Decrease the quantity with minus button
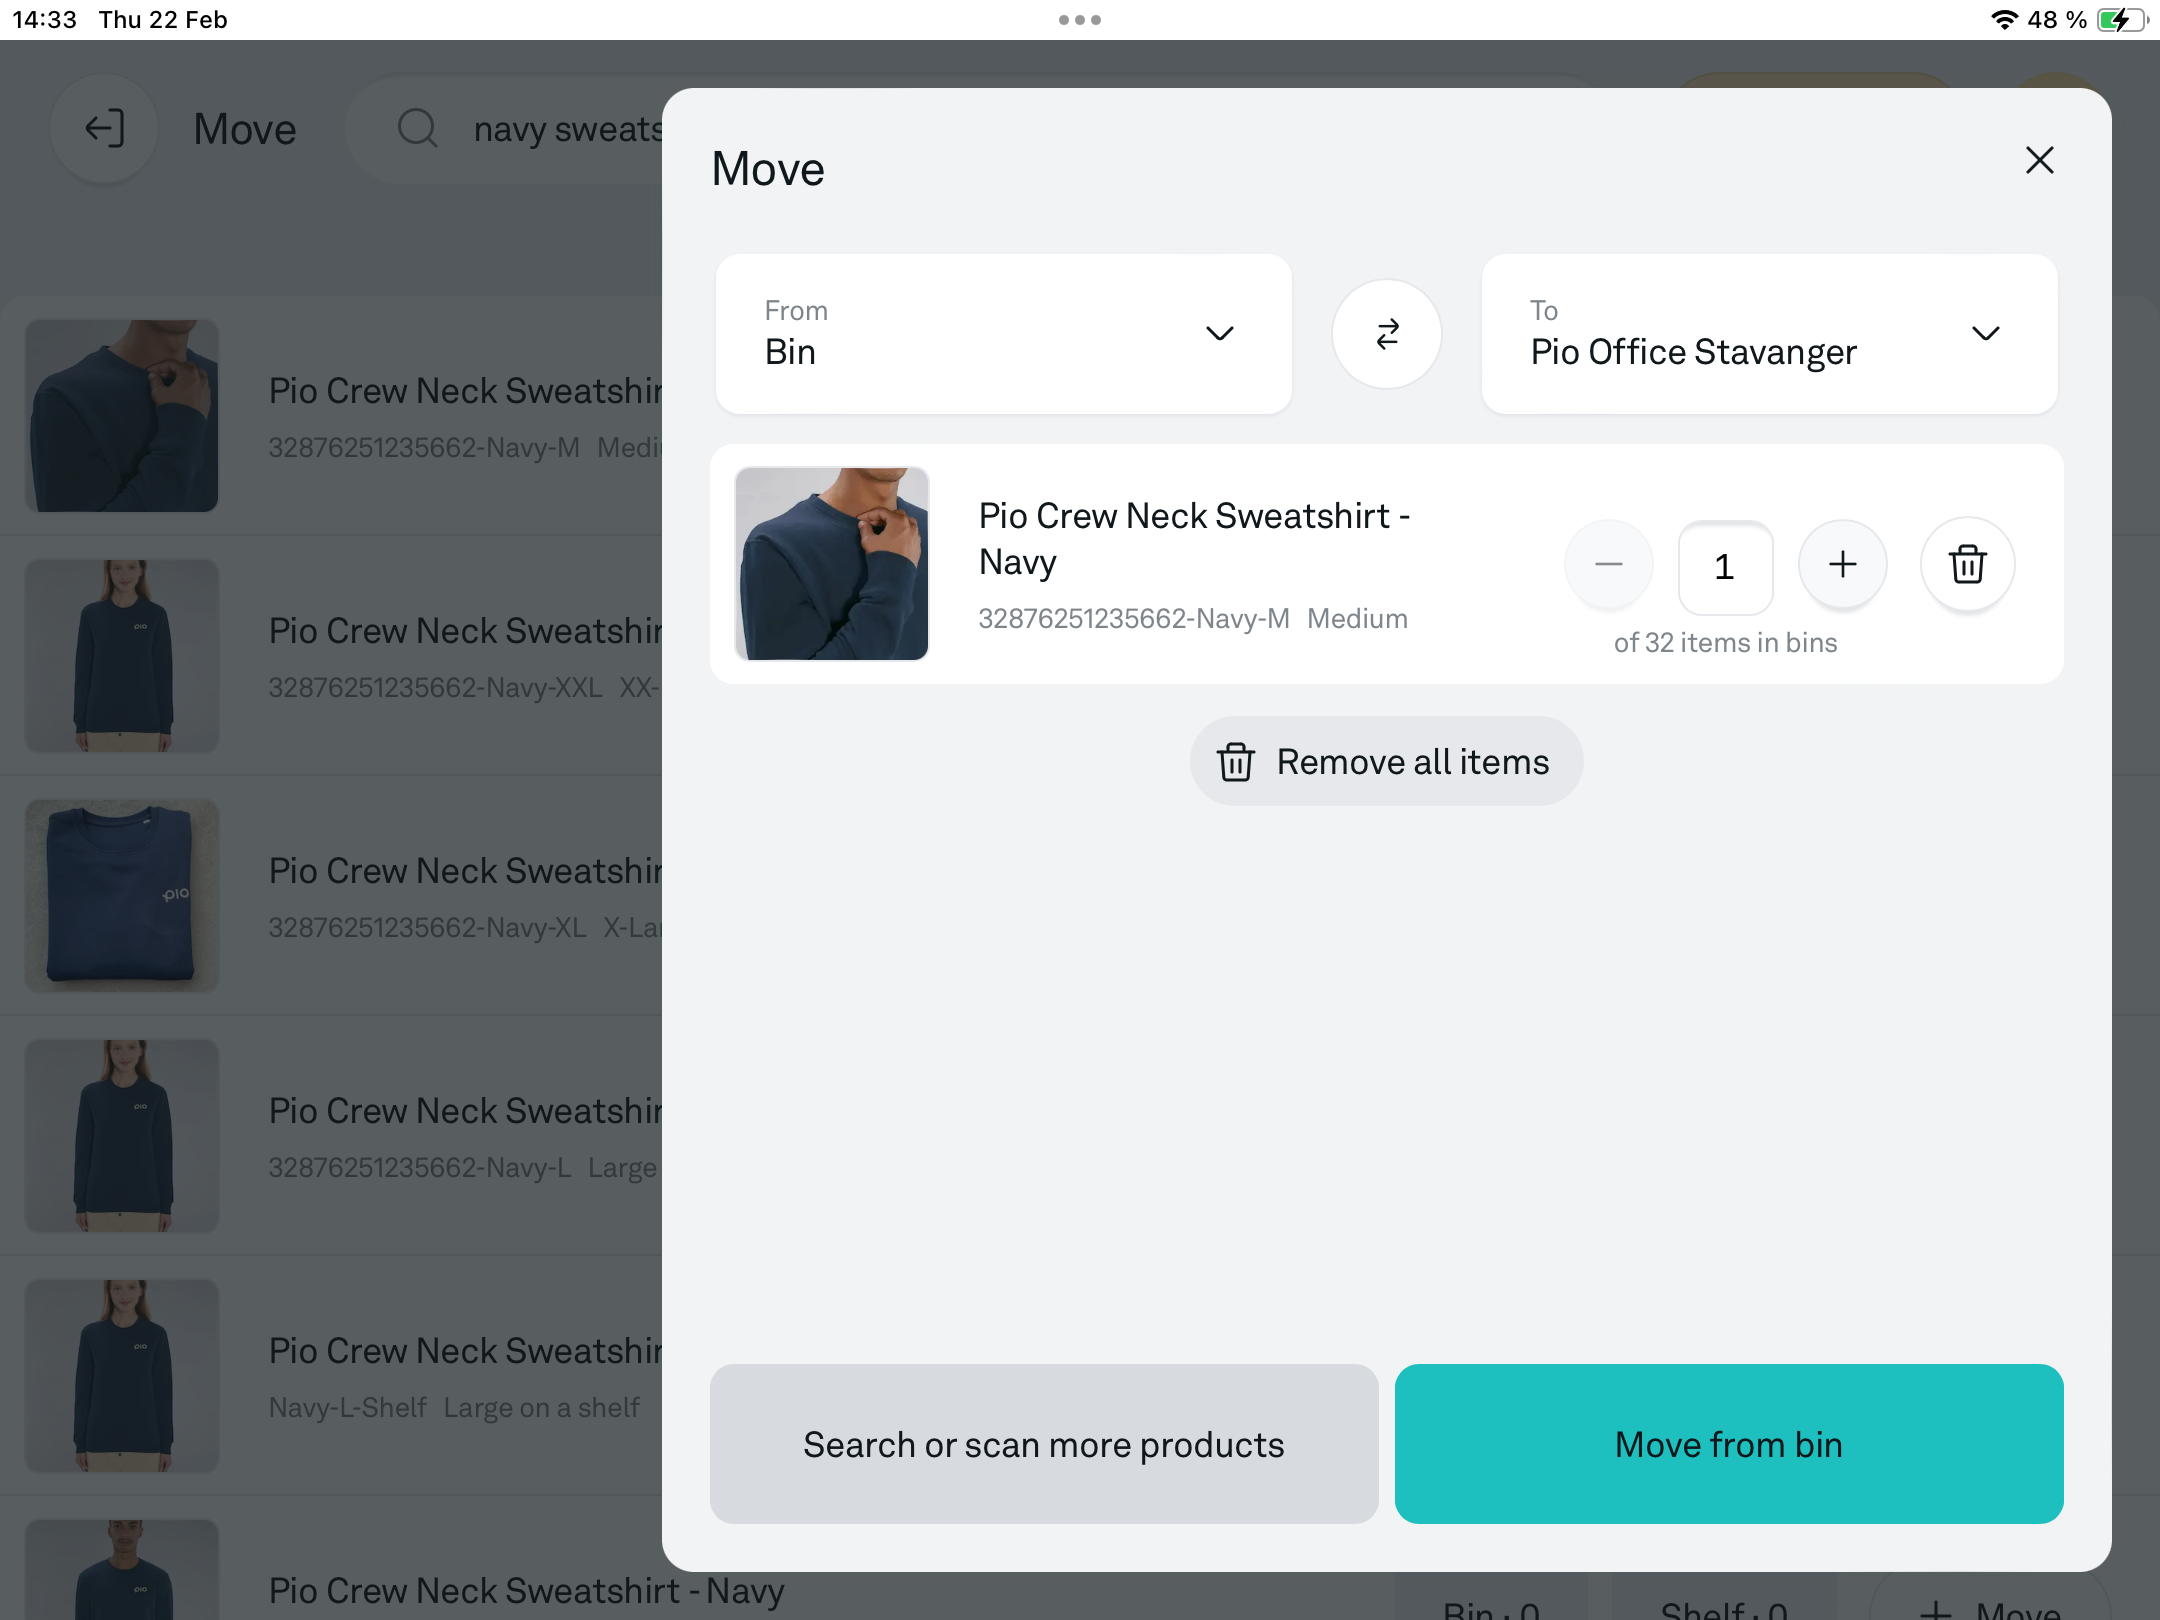 (x=1609, y=565)
